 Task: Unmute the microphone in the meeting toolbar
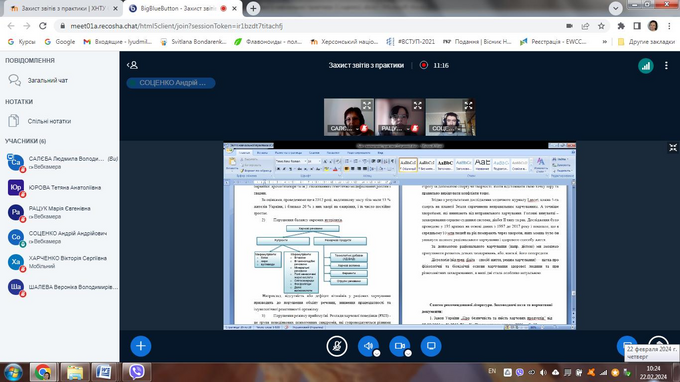337,346
